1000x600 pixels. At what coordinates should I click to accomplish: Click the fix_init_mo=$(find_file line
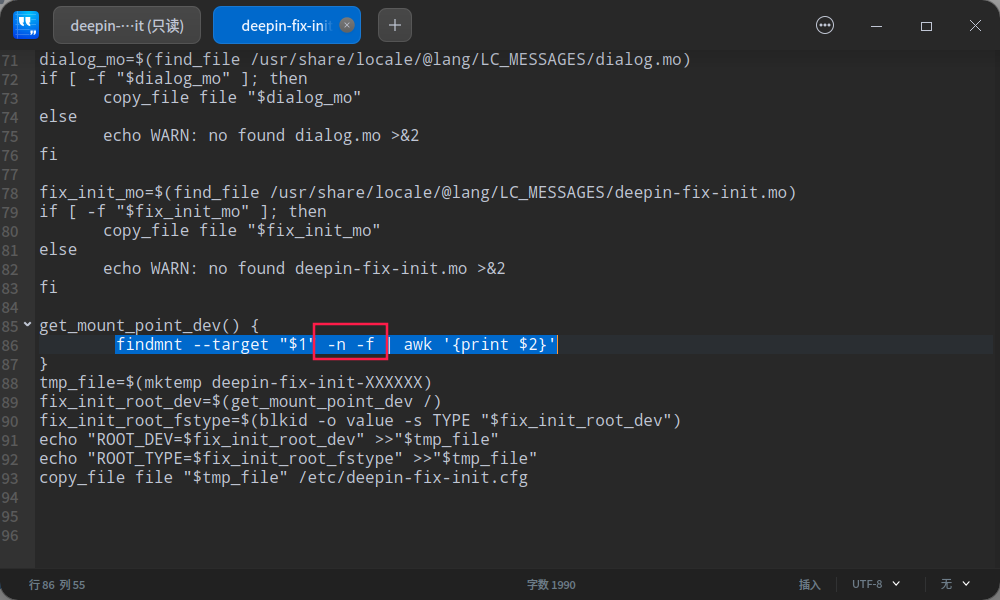coord(418,193)
